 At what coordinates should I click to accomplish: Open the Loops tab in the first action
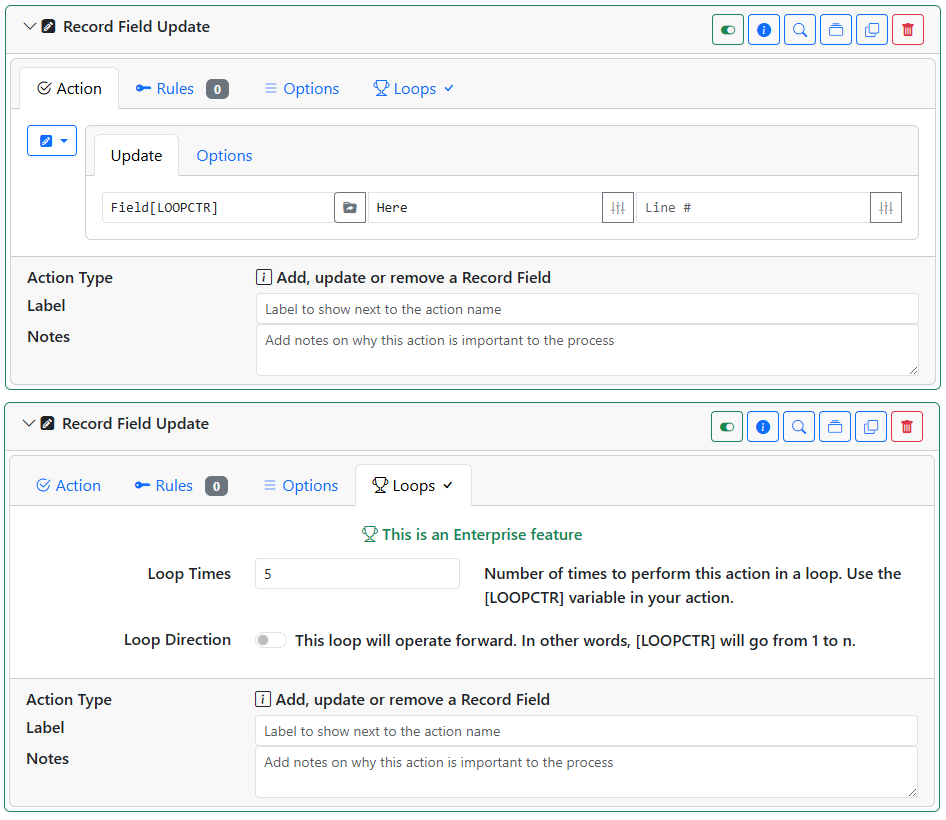point(413,89)
